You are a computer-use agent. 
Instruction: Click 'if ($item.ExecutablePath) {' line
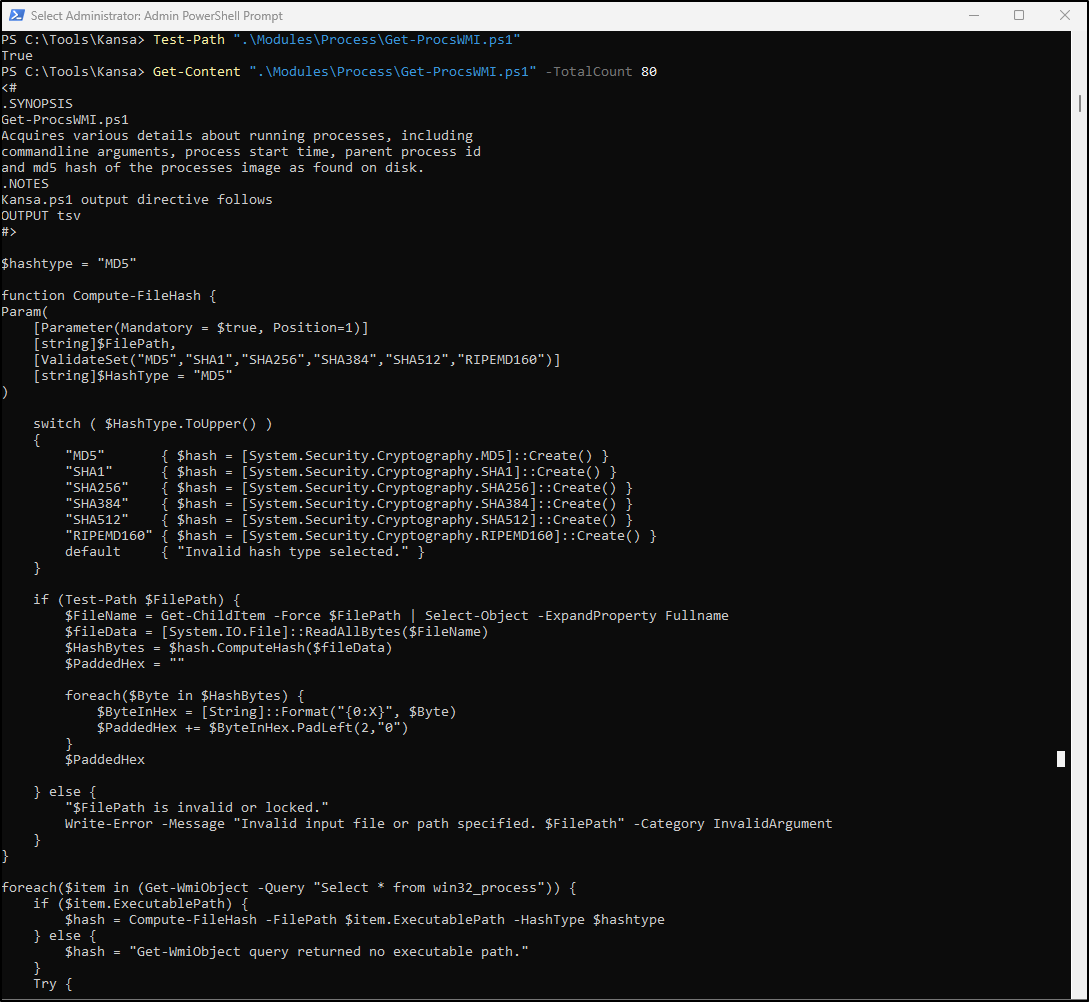(141, 903)
